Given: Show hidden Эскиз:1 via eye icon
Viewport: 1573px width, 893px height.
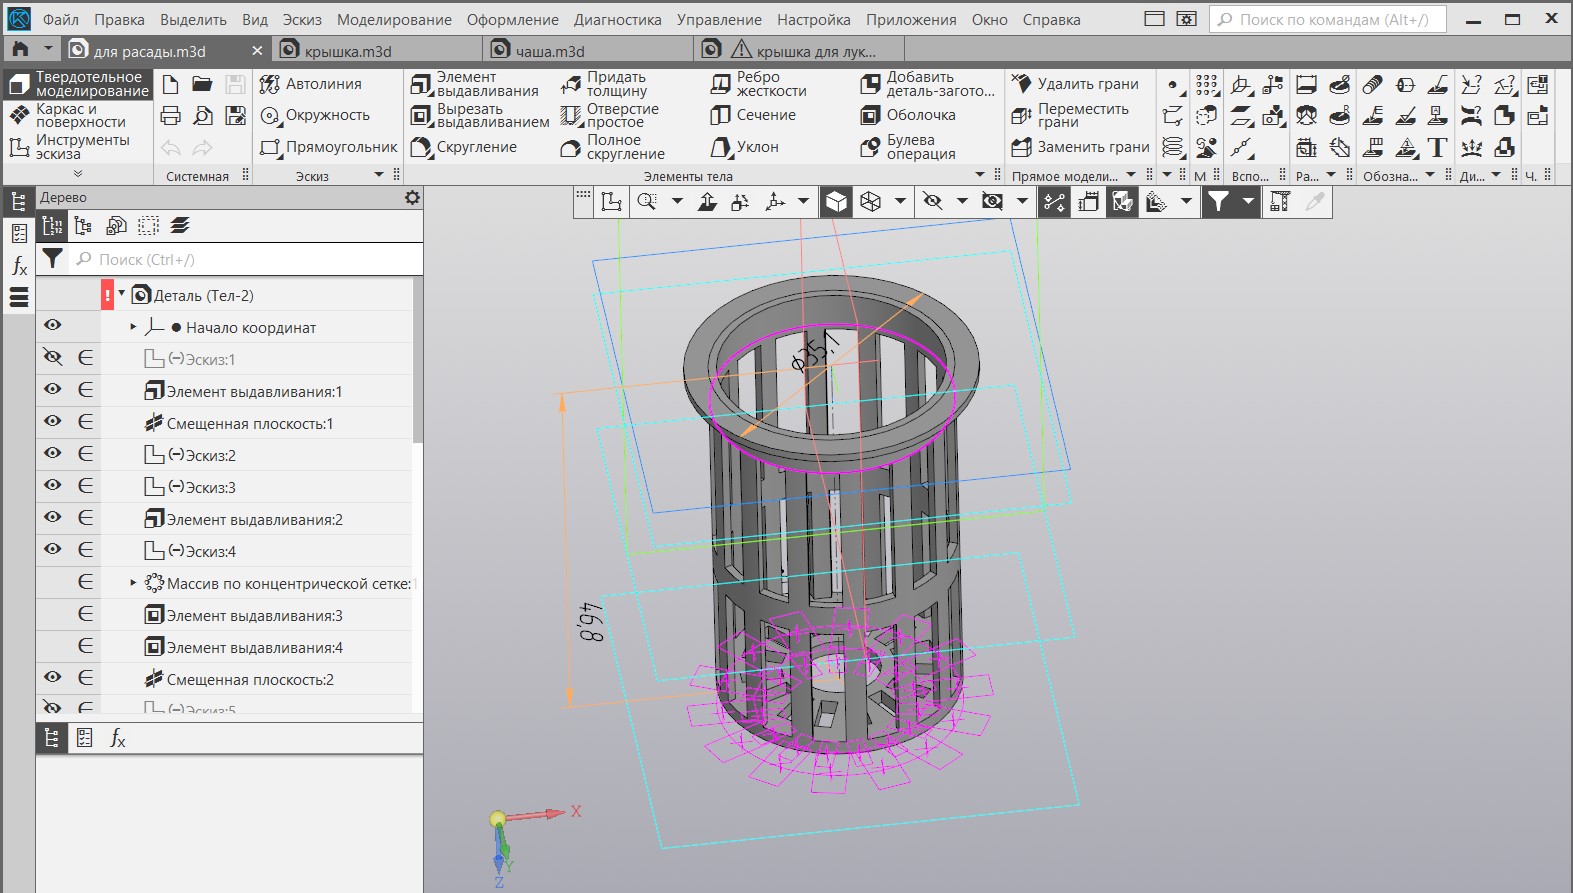Looking at the screenshot, I should coord(53,357).
